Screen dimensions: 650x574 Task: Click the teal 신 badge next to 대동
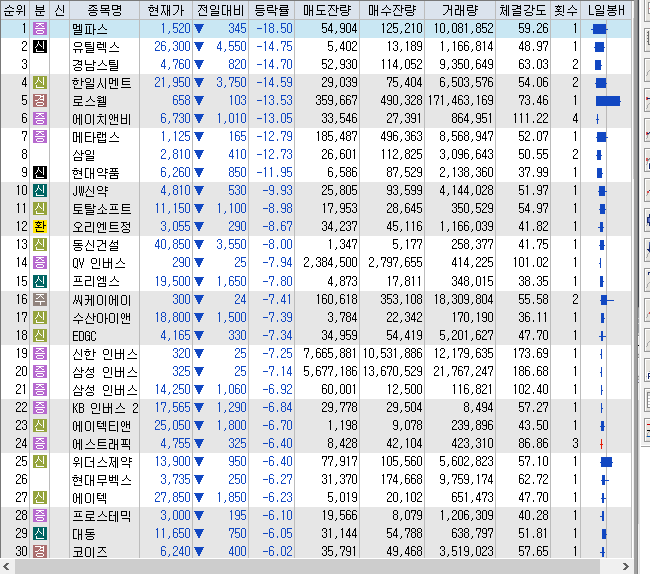40,533
